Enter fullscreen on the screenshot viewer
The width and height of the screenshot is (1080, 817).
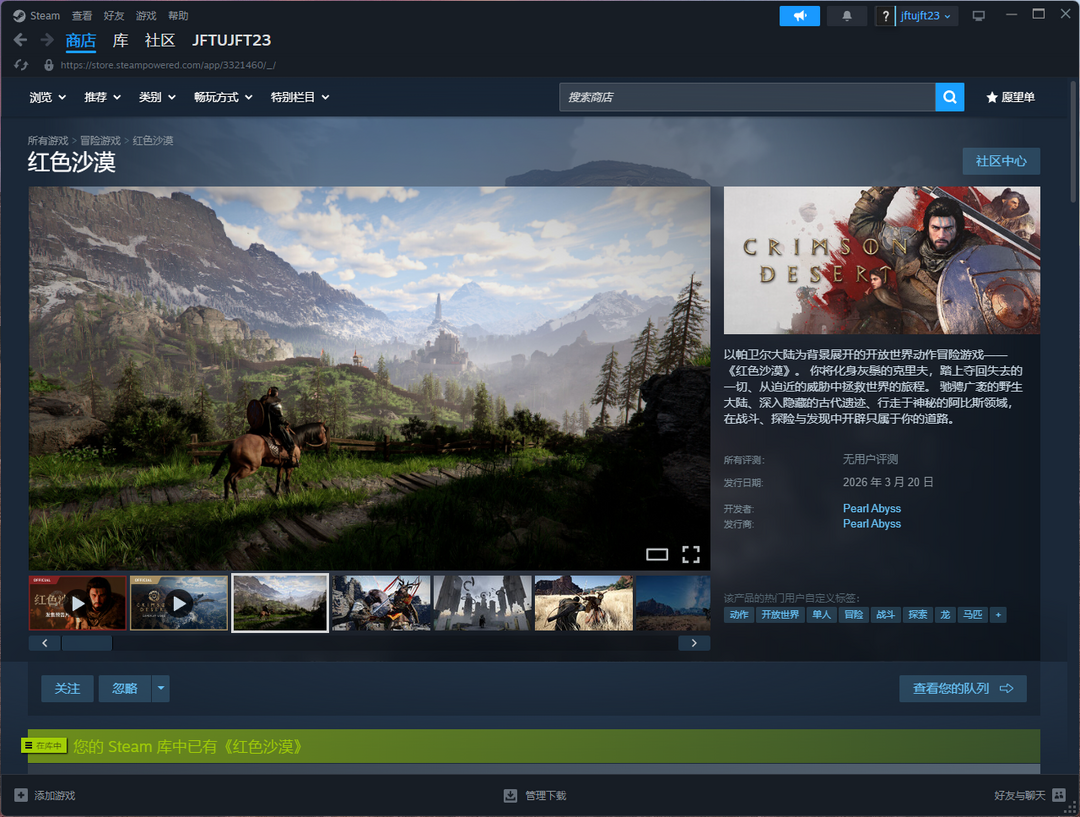(x=690, y=554)
